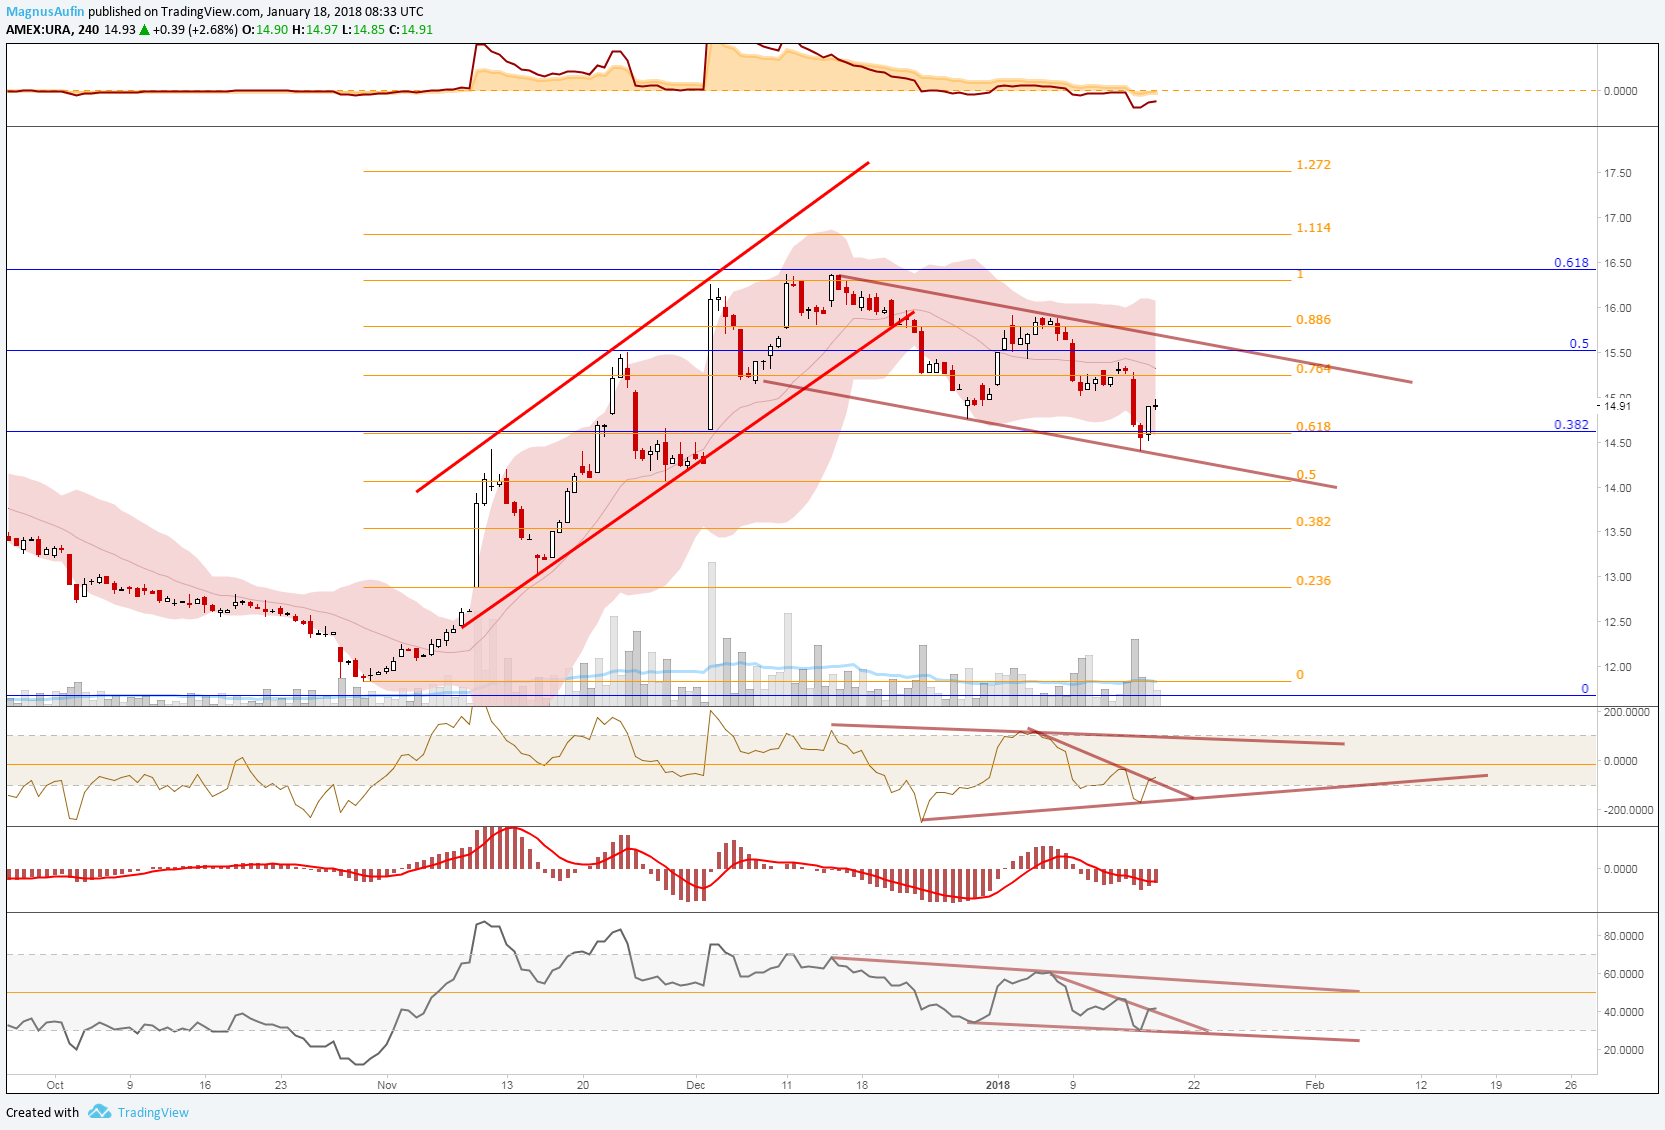1665x1130 pixels.
Task: Click the Feb date axis label
Action: coord(1315,1086)
